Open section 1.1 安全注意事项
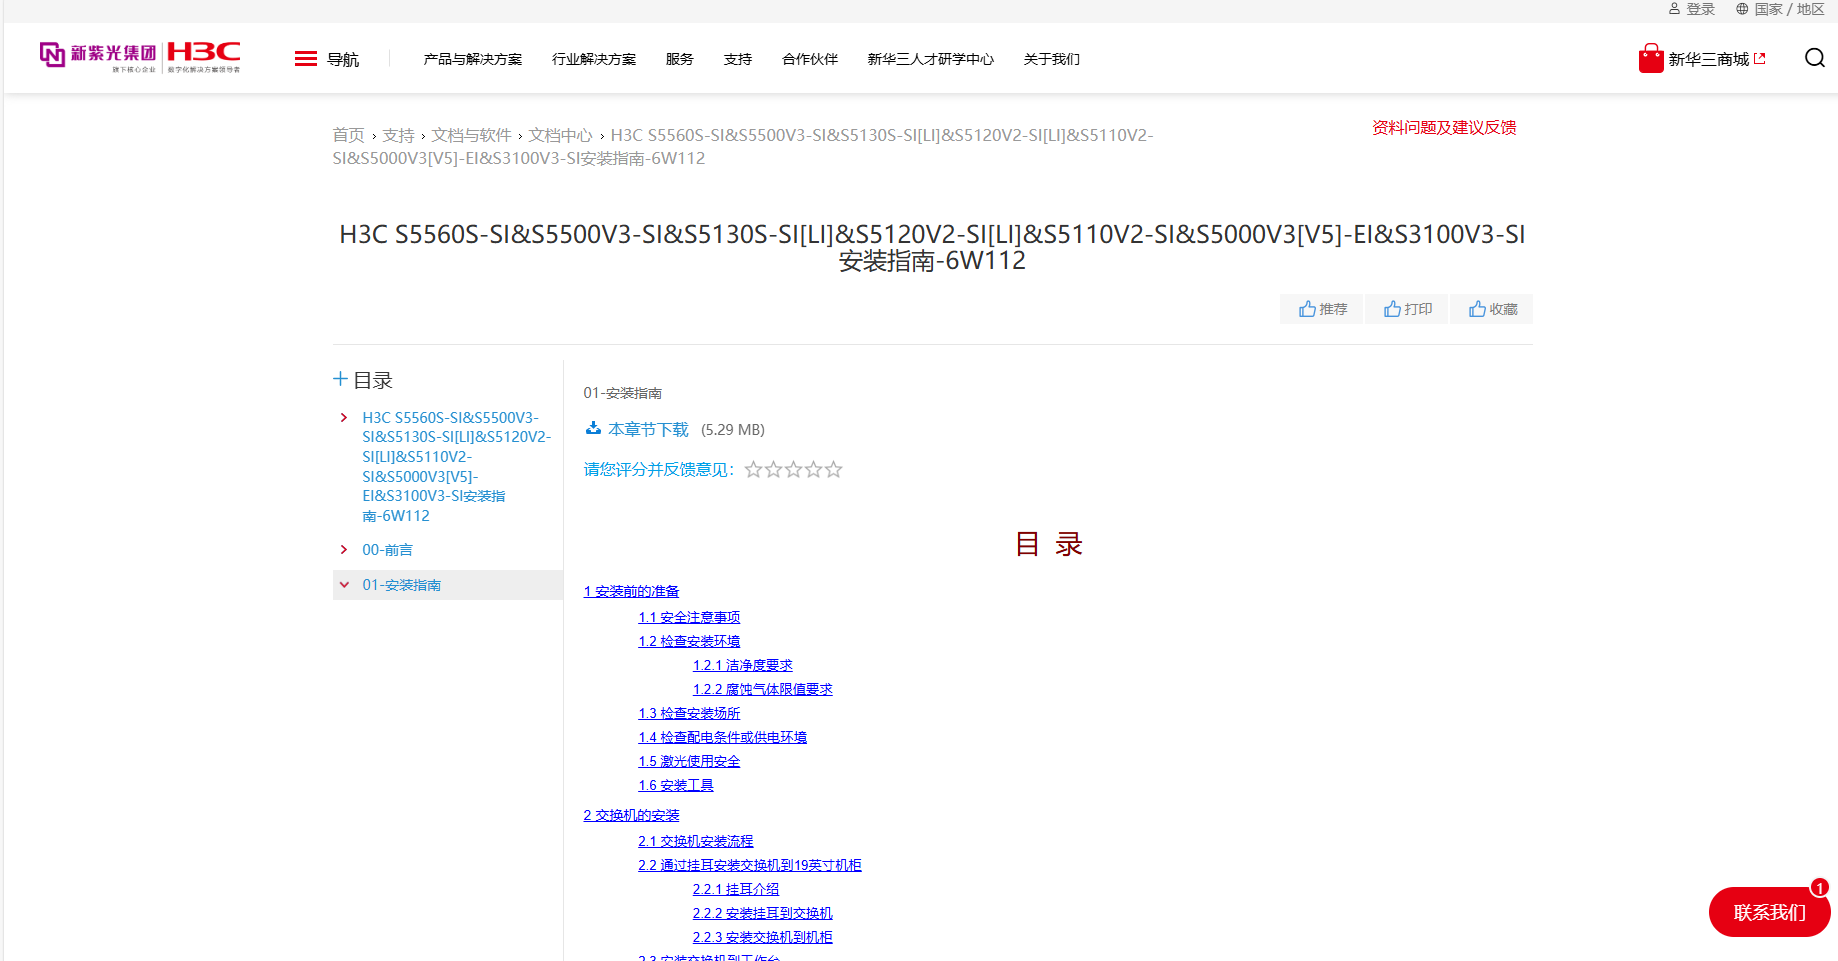Image resolution: width=1838 pixels, height=961 pixels. (x=689, y=618)
